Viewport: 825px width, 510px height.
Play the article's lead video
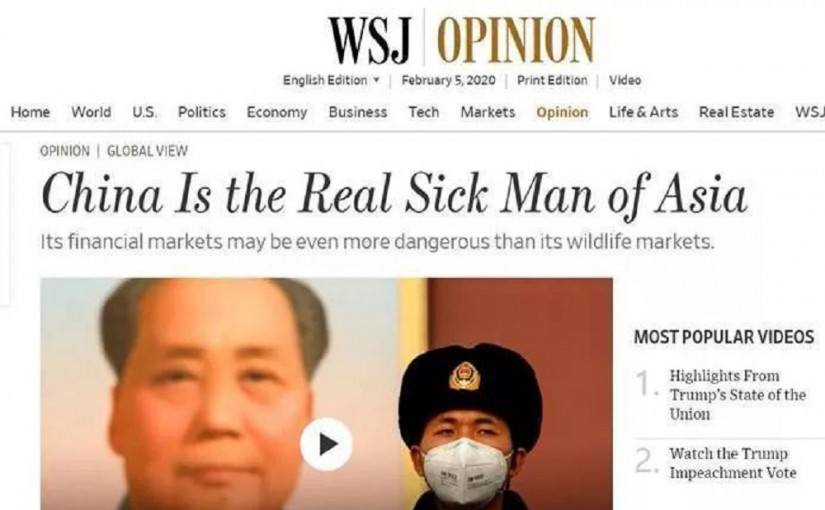click(x=327, y=444)
